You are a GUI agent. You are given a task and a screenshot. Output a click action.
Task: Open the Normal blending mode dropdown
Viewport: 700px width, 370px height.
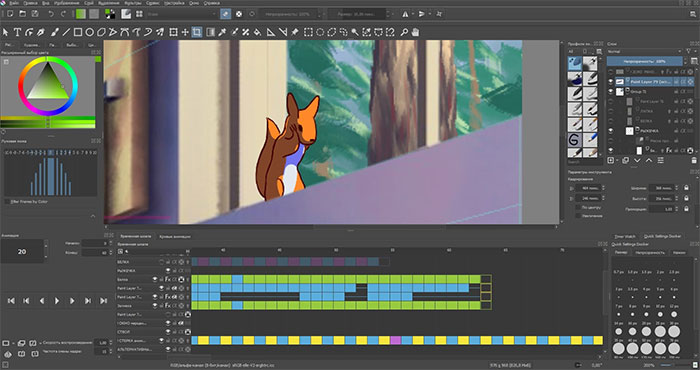click(645, 51)
